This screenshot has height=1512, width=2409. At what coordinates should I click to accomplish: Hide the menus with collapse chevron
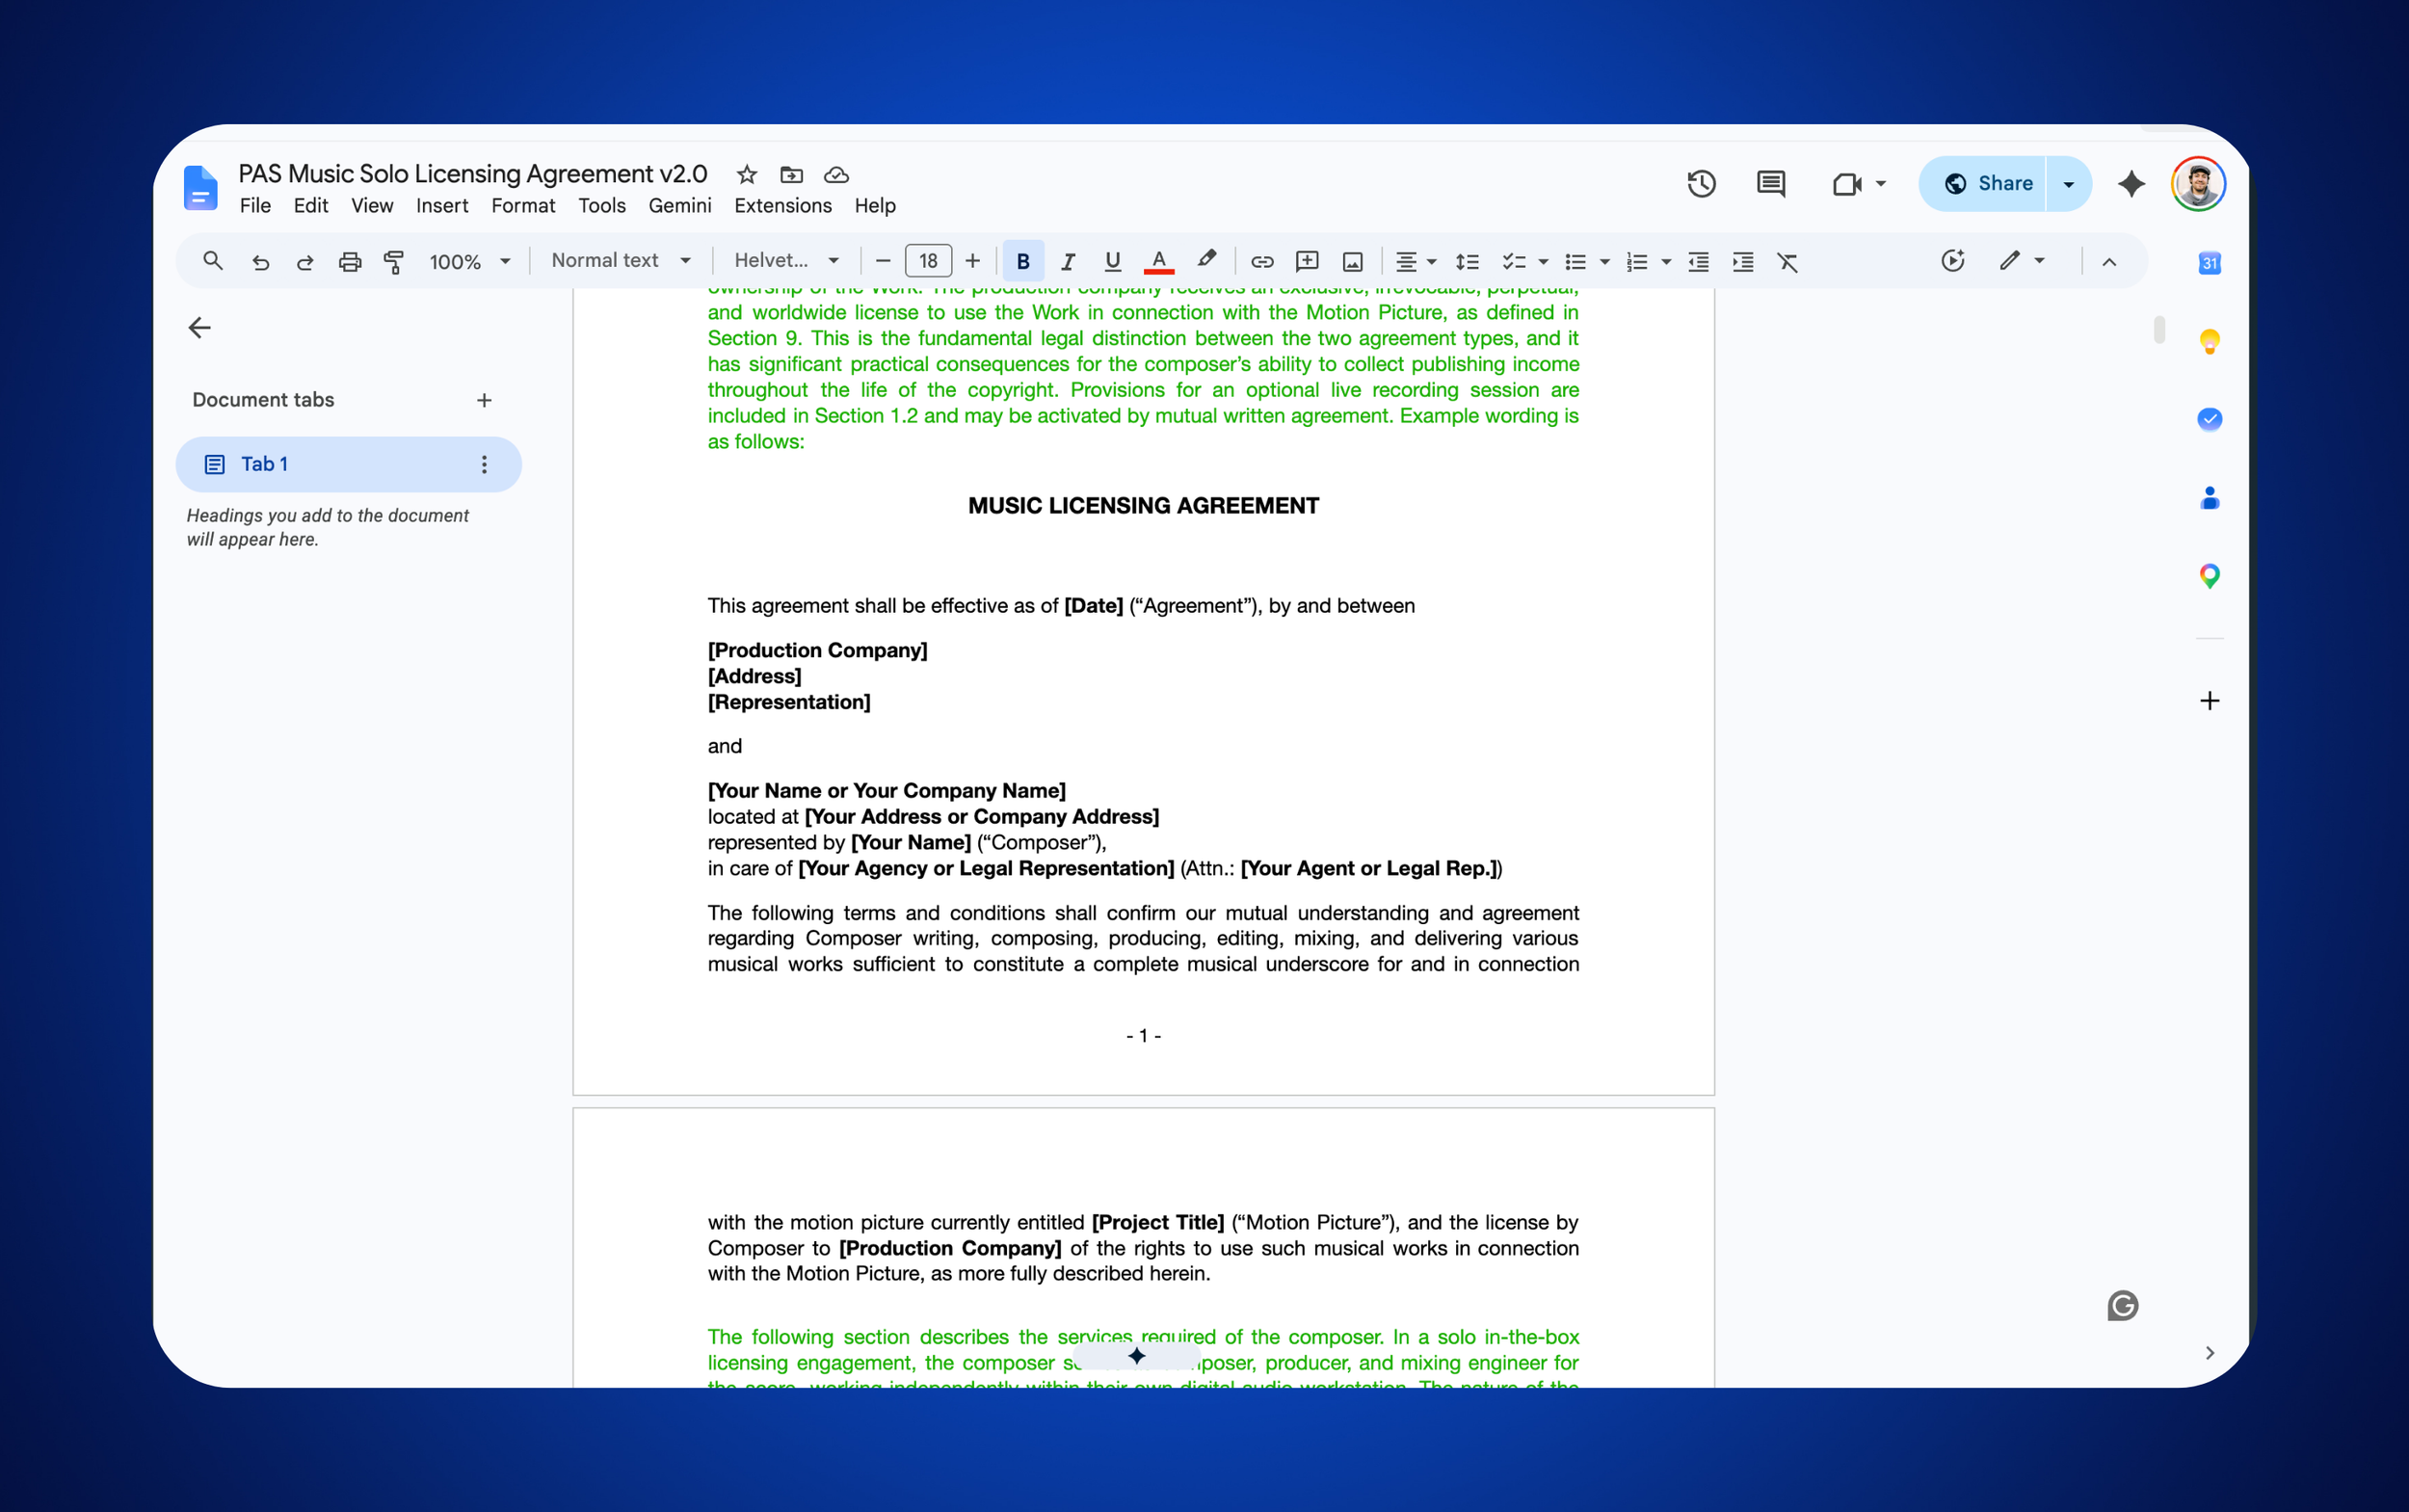click(2109, 262)
